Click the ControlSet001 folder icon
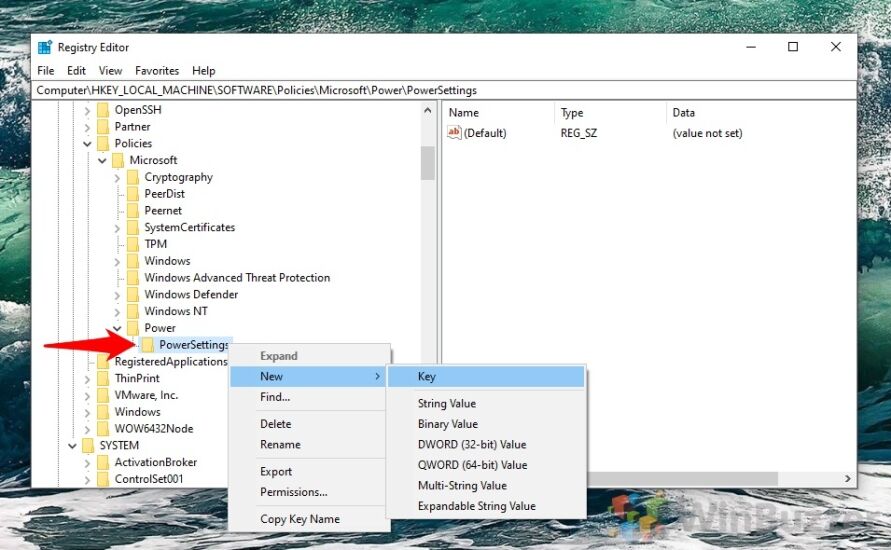The image size is (891, 550). tap(103, 479)
